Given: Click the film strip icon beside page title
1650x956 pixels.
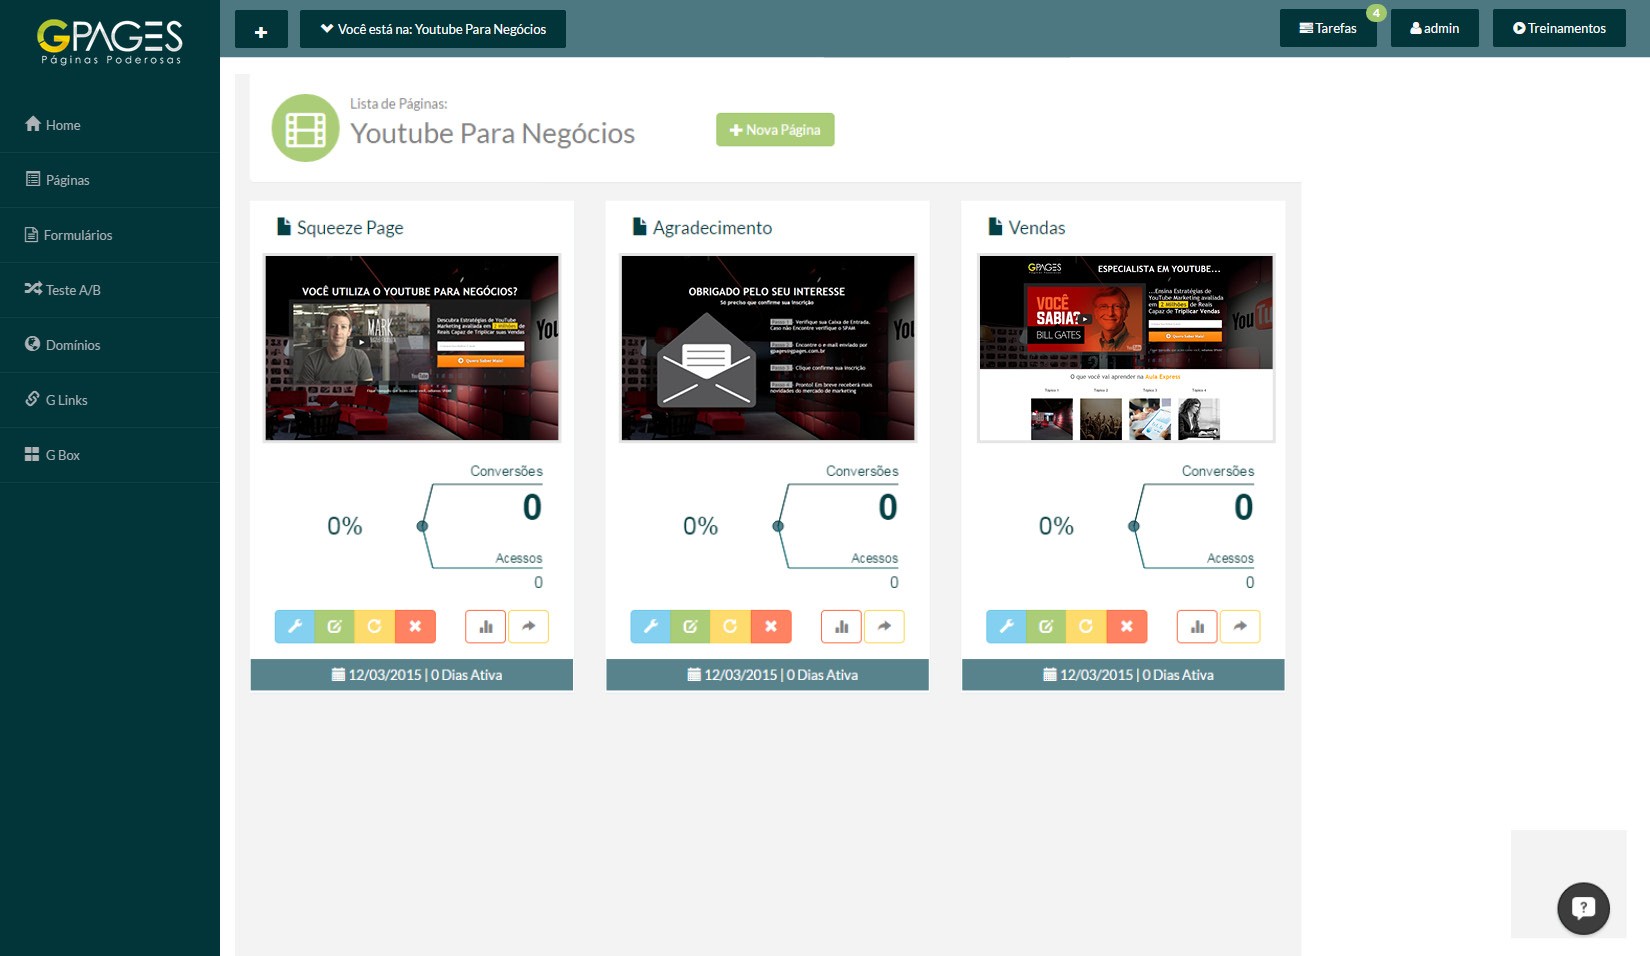Looking at the screenshot, I should coord(305,129).
